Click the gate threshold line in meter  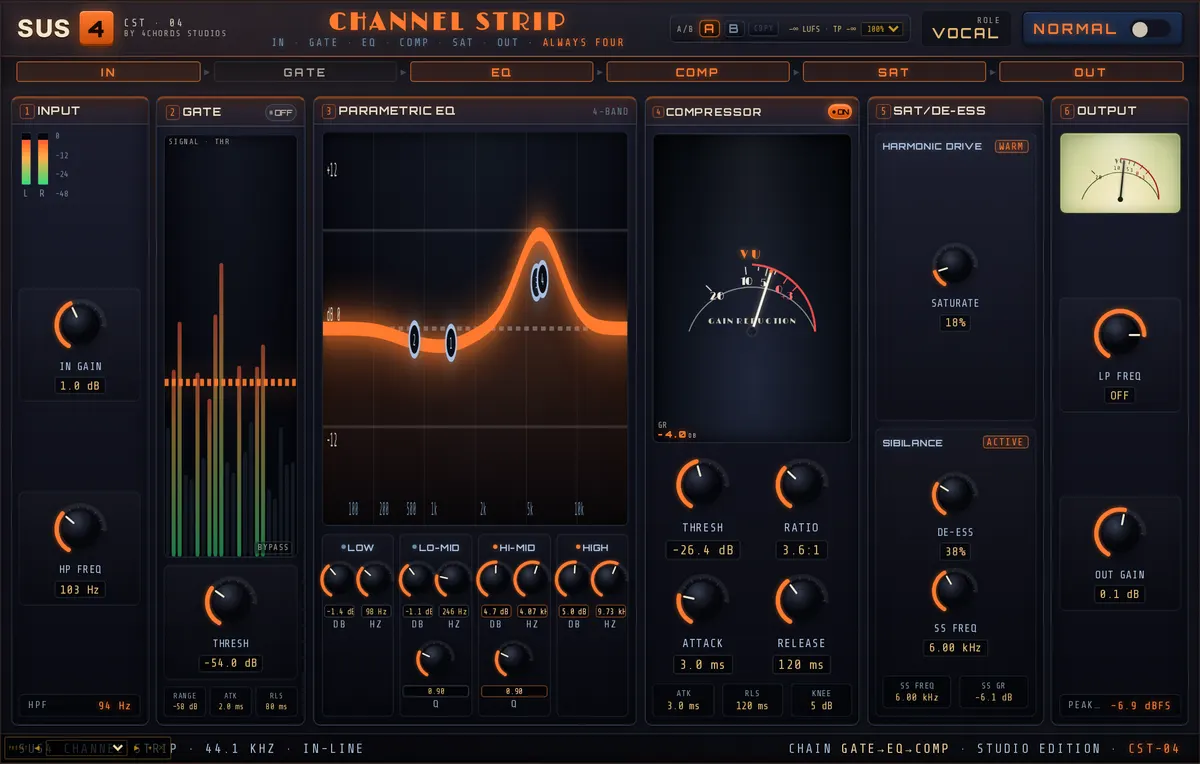(x=230, y=382)
